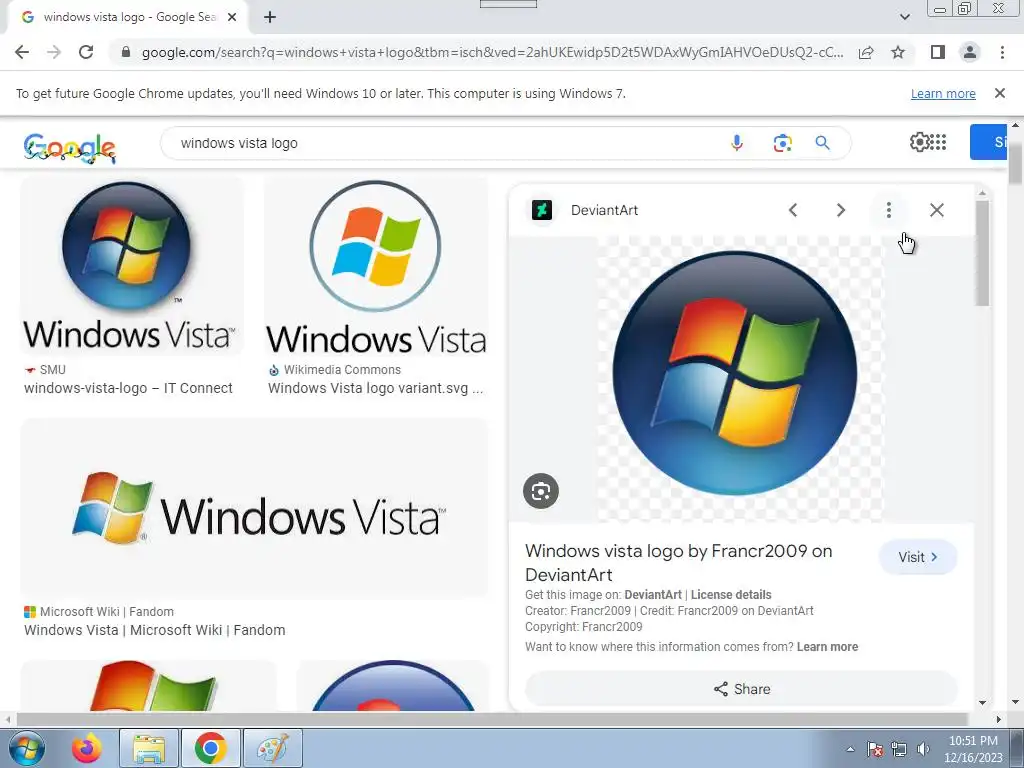Close the windows vista logo tab

(232, 17)
